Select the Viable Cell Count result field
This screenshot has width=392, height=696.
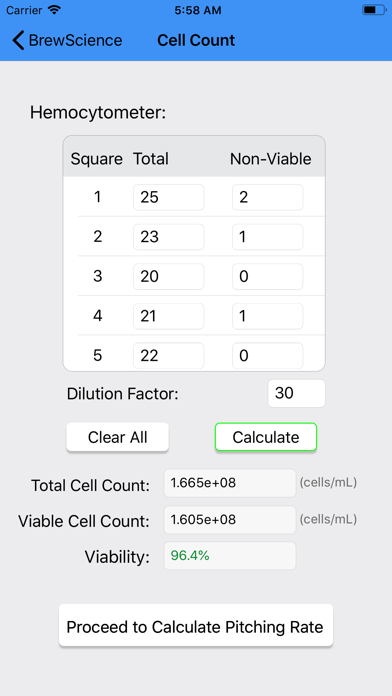230,519
